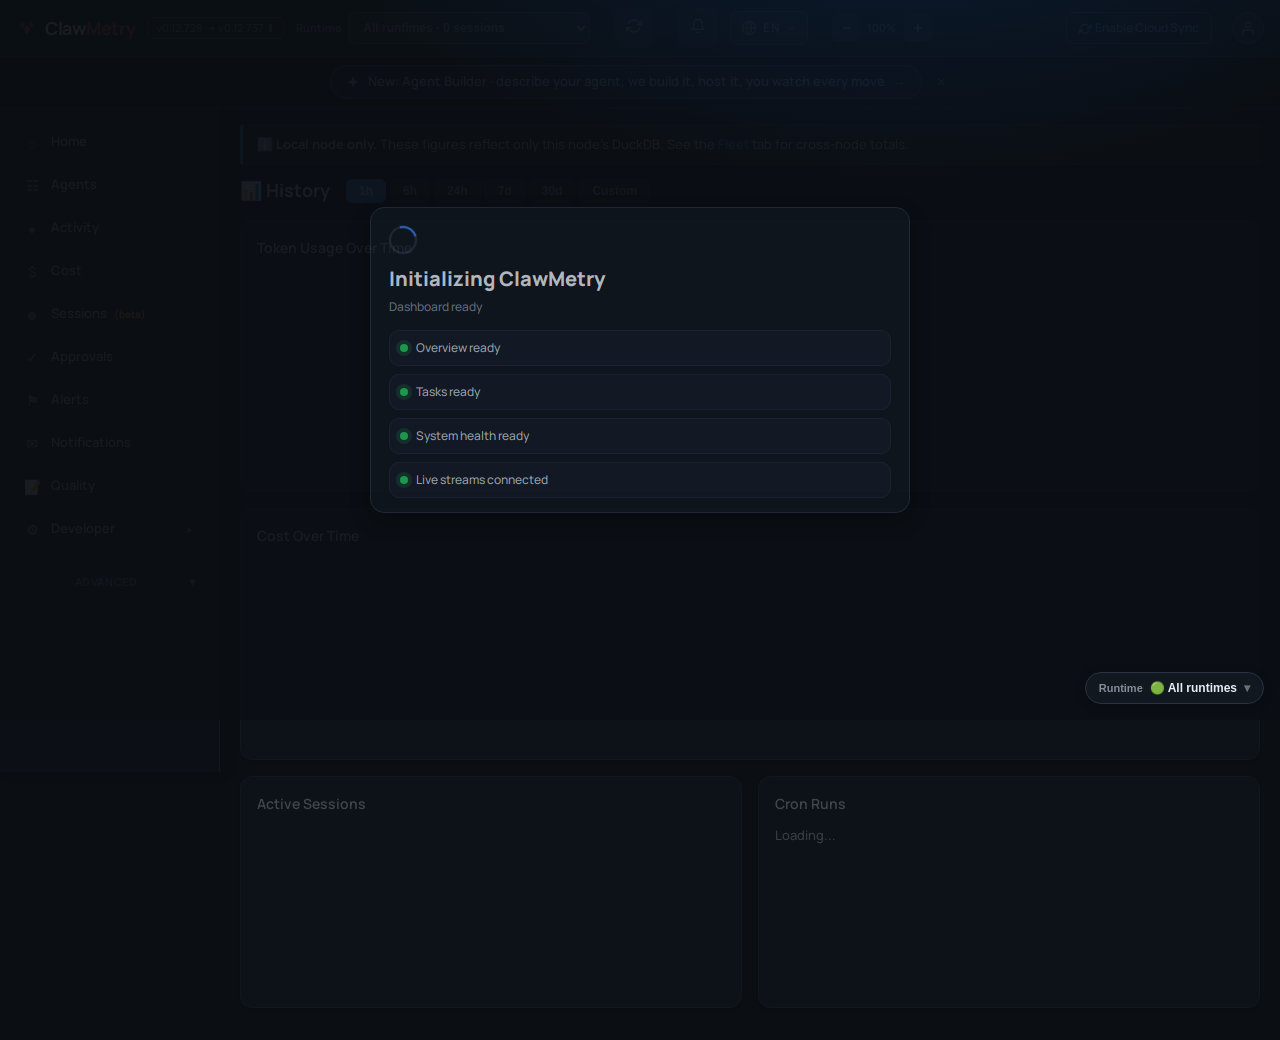Dismiss the Agent Builder announcement banner
1280x1040 pixels.
(x=940, y=82)
